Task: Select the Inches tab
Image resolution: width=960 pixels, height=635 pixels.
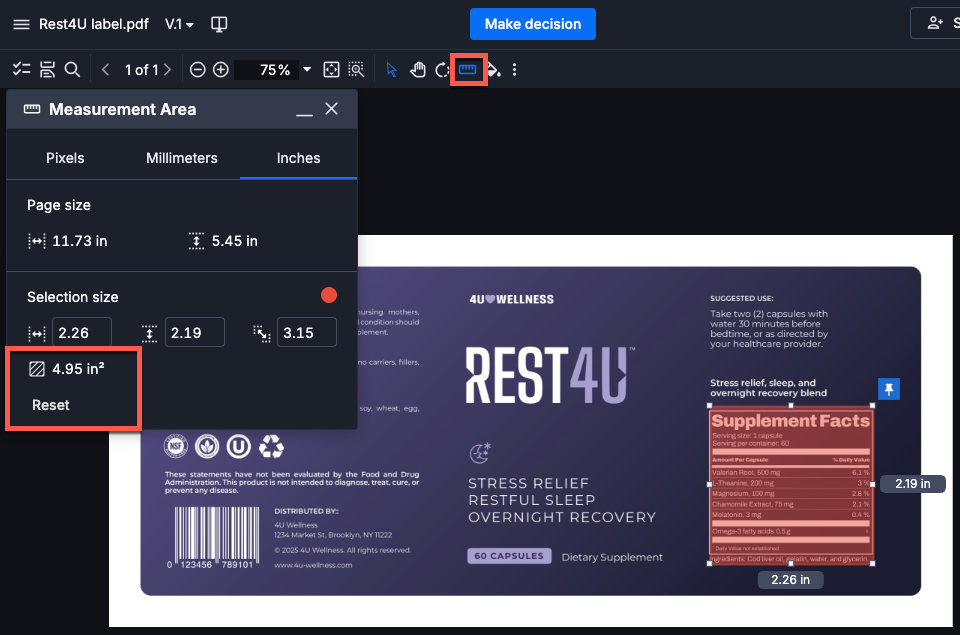Action: 298,158
